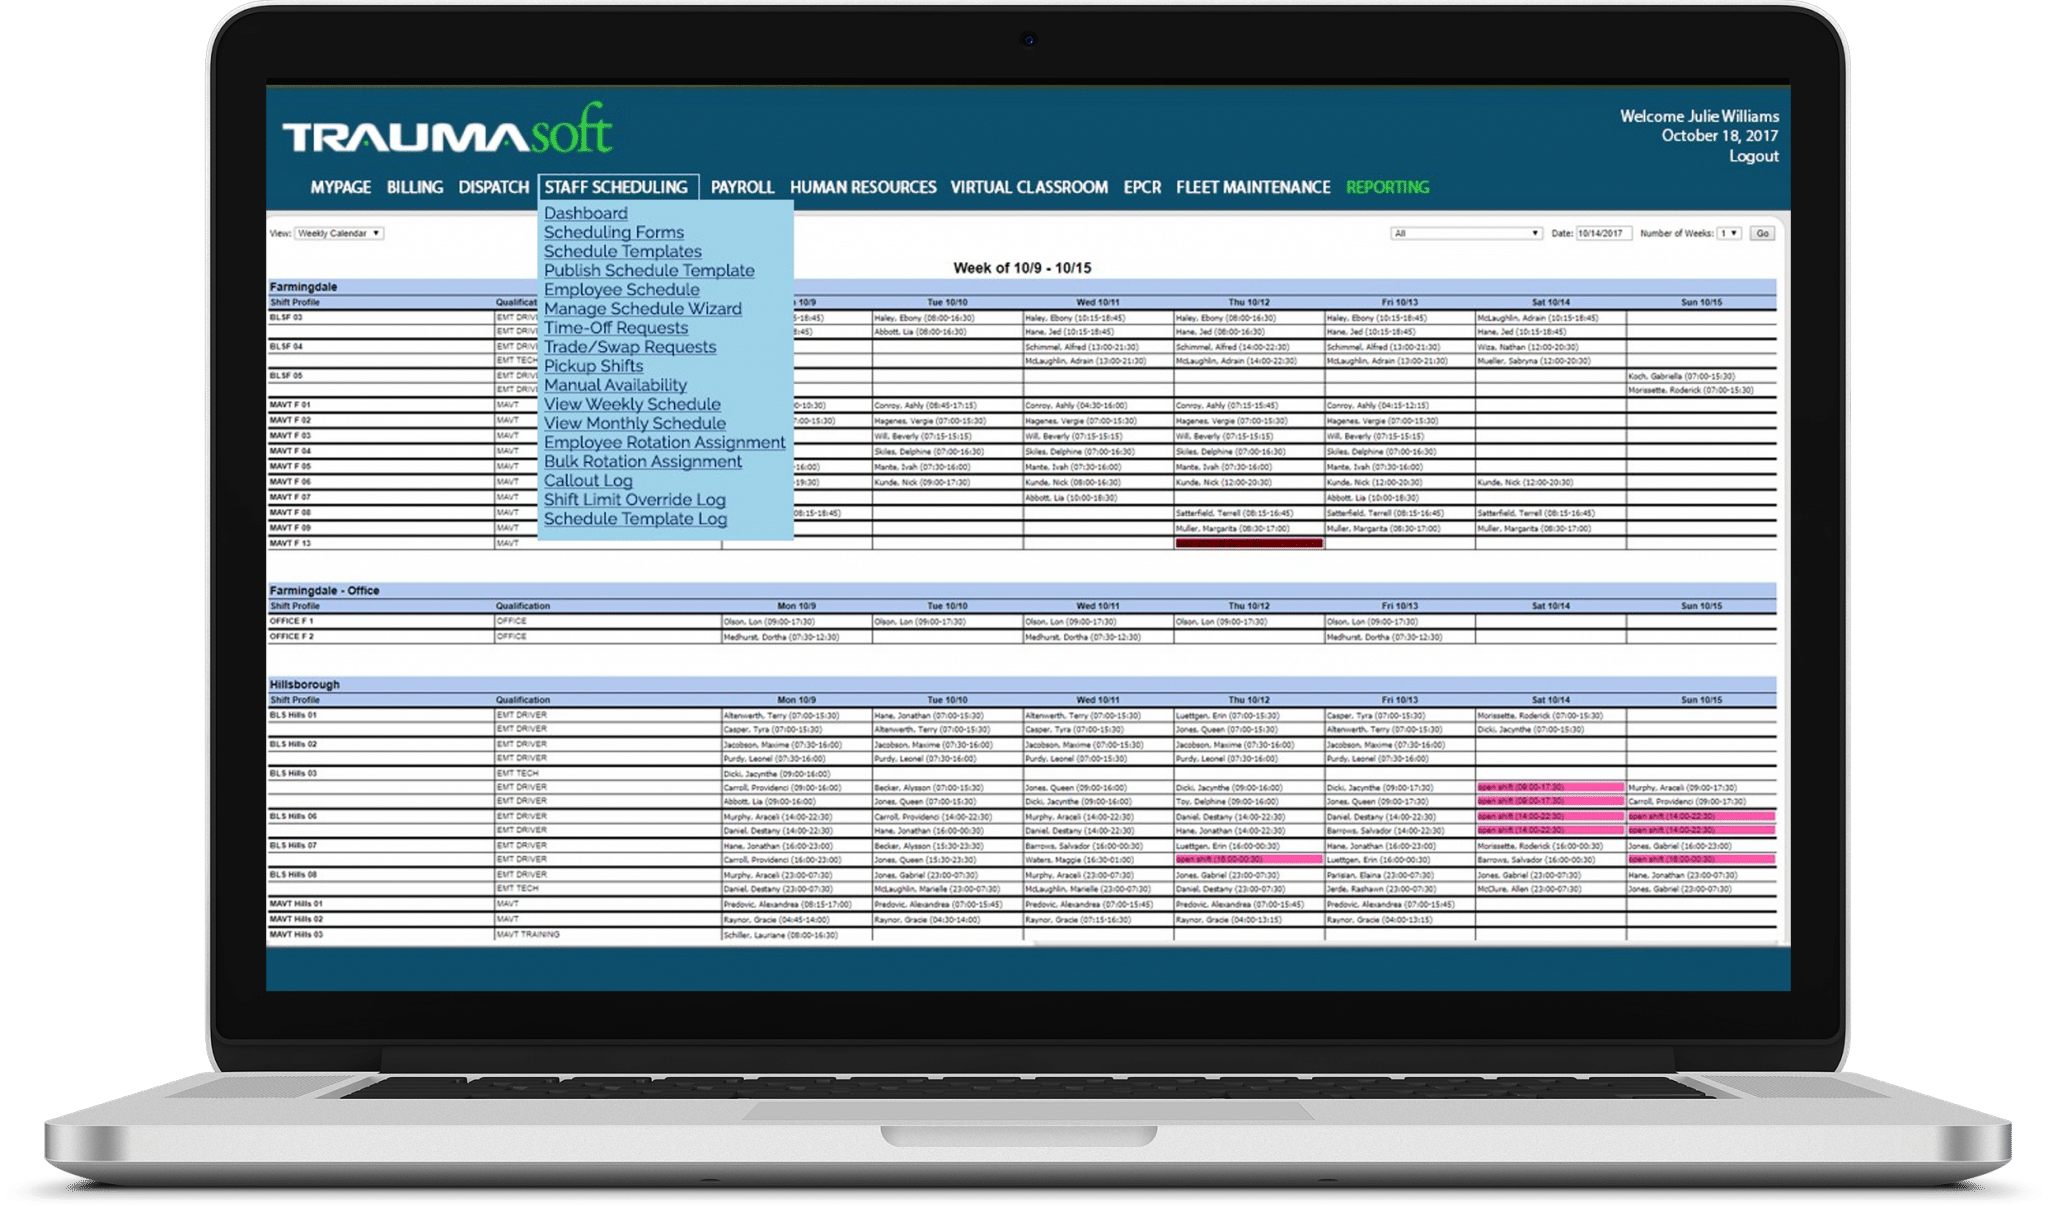Open Trade/Swap Requests
The height and width of the screenshot is (1207, 2048).
[629, 346]
